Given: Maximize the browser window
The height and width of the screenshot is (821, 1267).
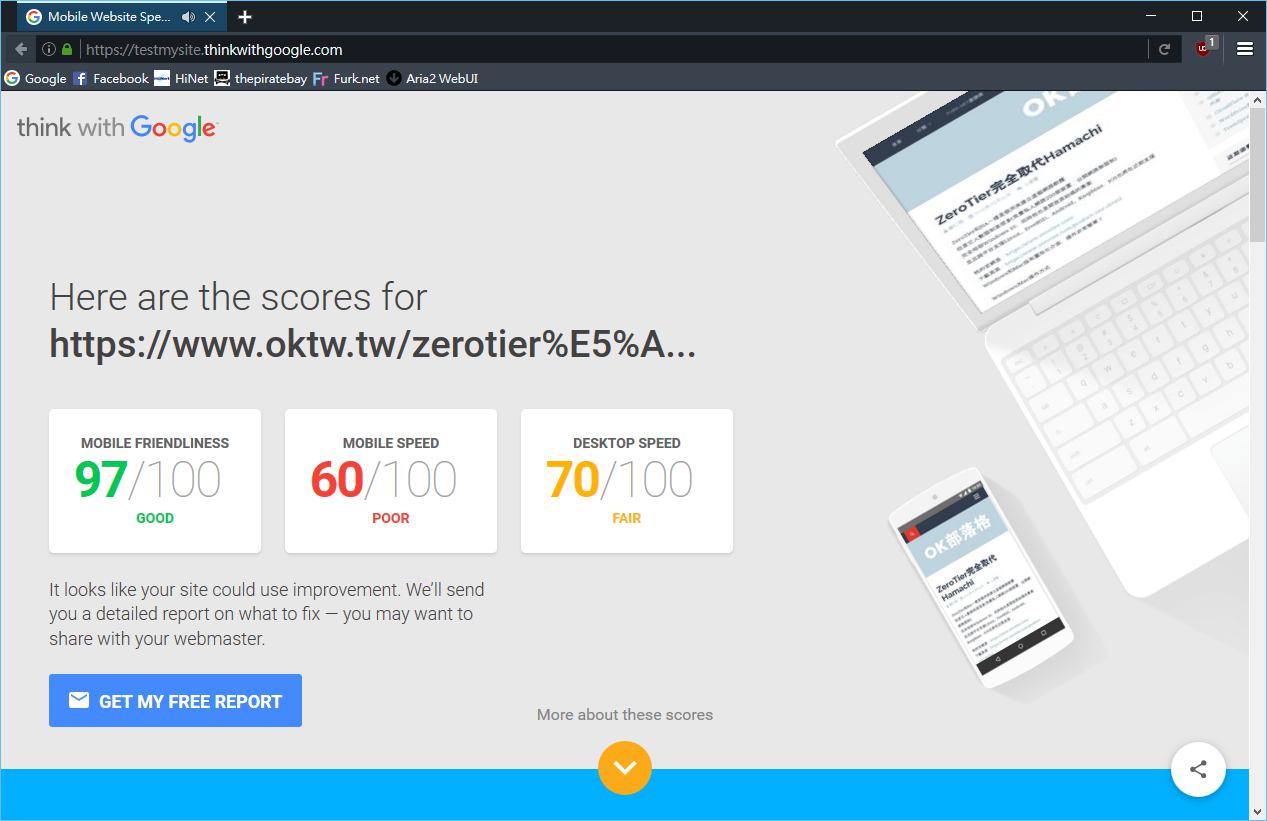Looking at the screenshot, I should coord(1197,16).
